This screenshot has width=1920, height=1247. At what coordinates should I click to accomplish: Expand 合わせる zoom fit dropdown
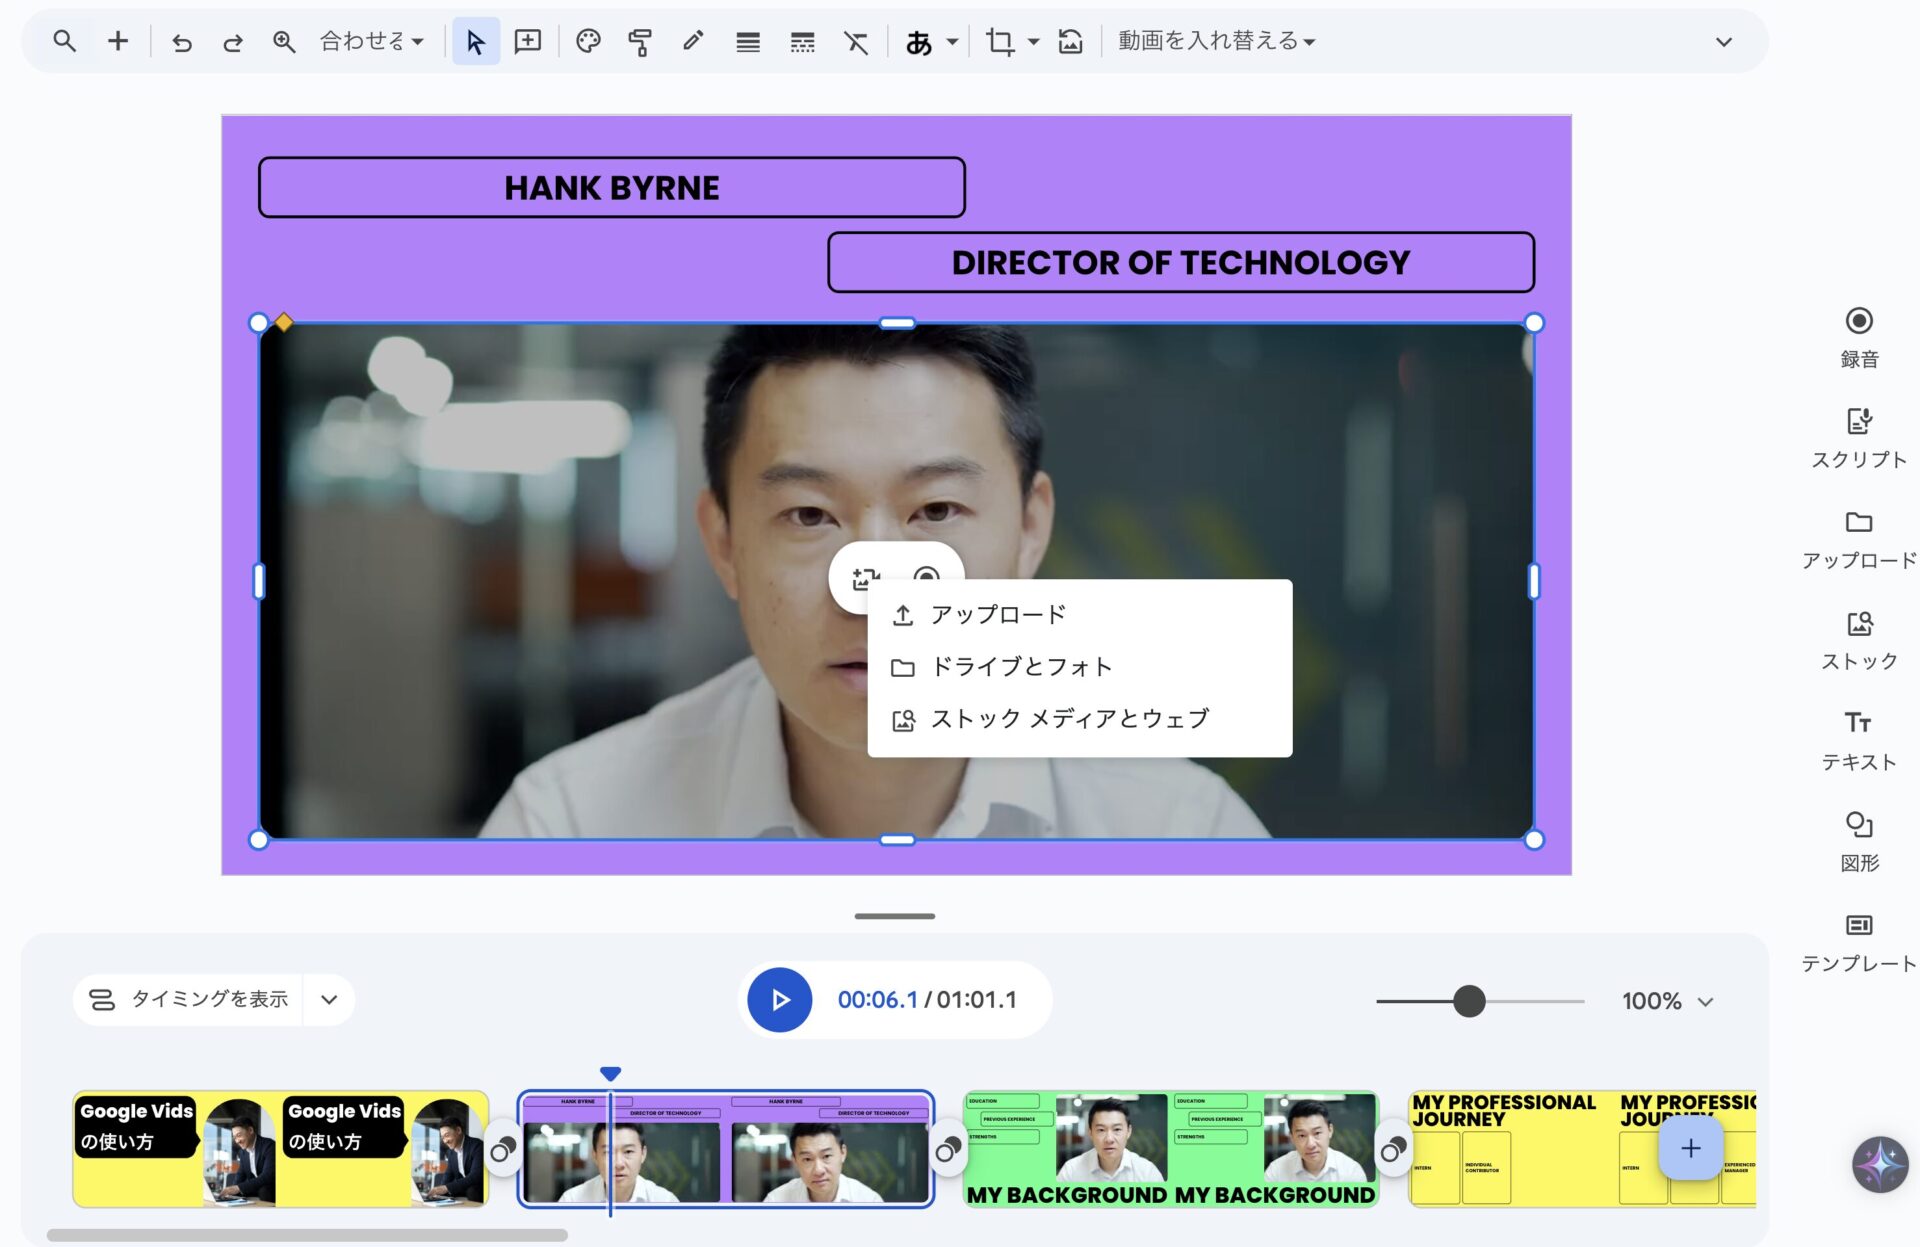372,41
